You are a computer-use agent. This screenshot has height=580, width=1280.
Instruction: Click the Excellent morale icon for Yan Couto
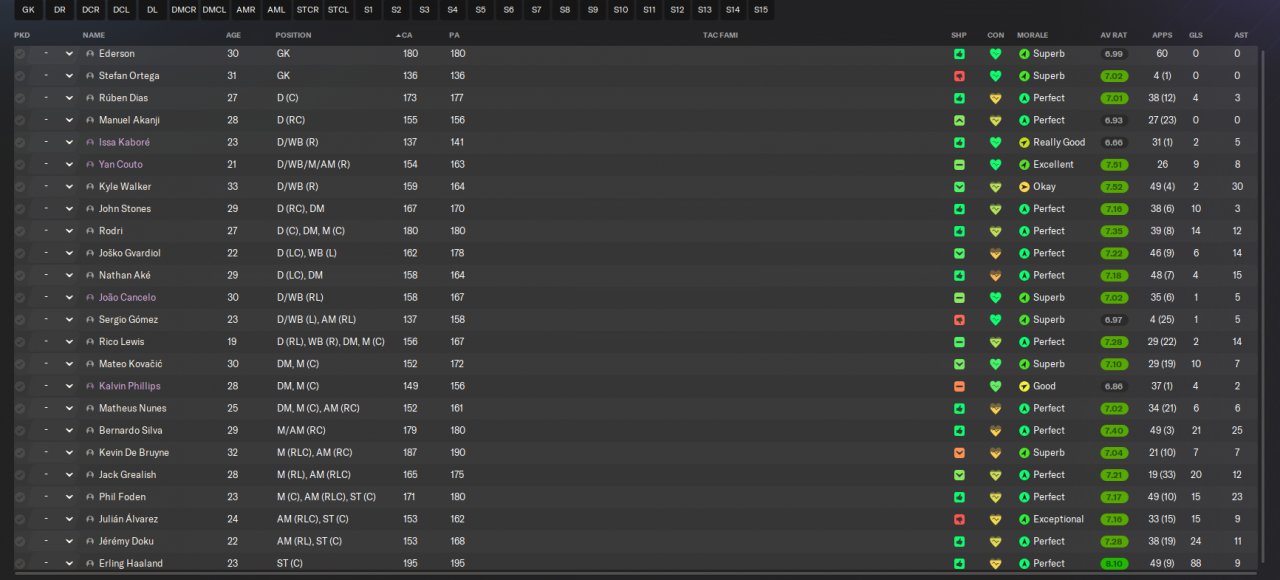point(1024,165)
